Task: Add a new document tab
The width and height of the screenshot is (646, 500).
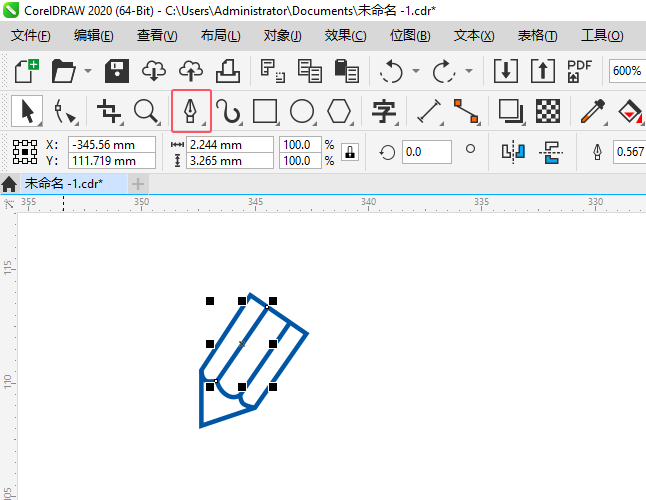Action: click(x=138, y=184)
